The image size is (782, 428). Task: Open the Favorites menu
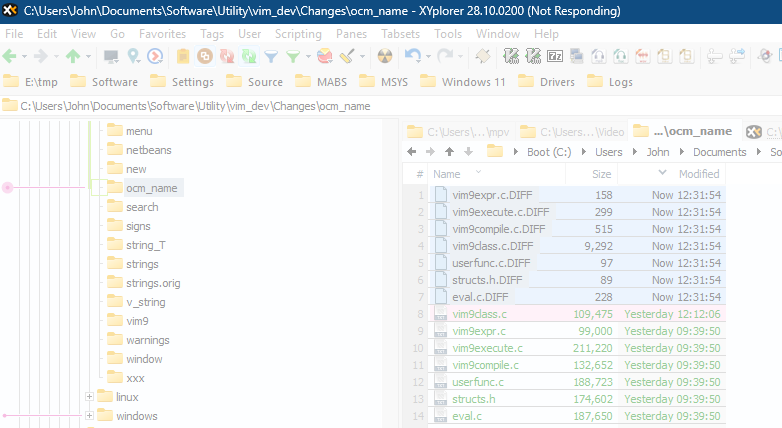click(162, 33)
